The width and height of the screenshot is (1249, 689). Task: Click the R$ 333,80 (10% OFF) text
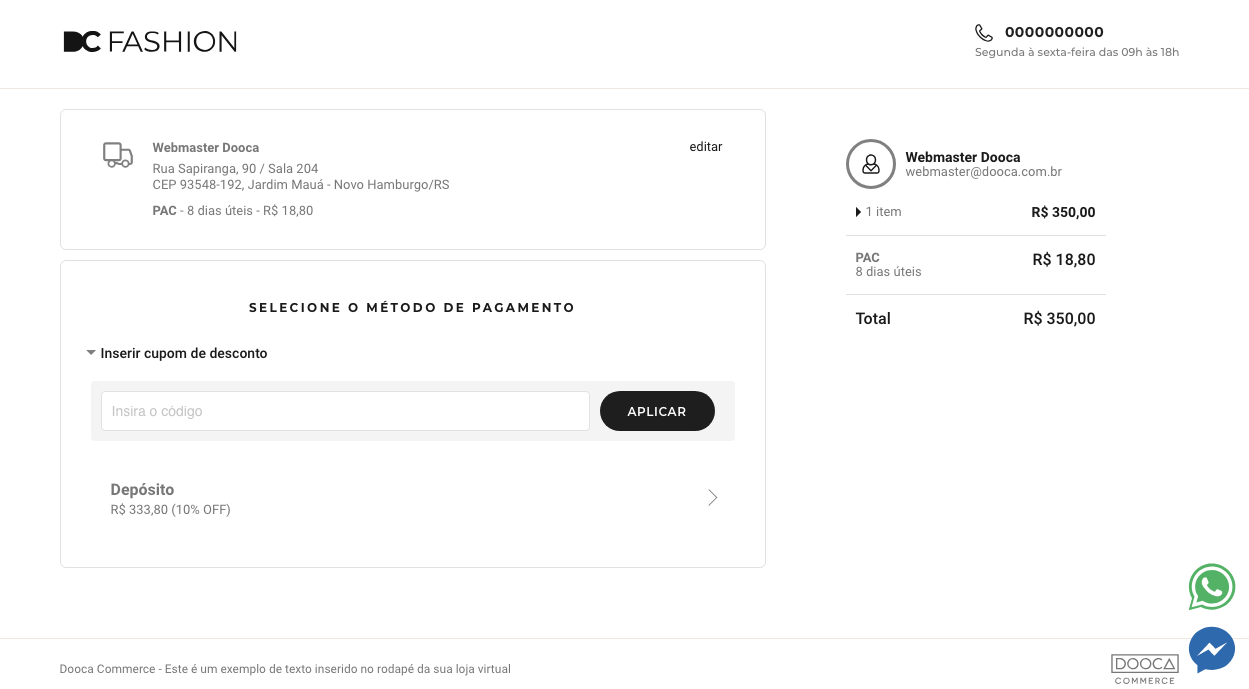(x=171, y=510)
